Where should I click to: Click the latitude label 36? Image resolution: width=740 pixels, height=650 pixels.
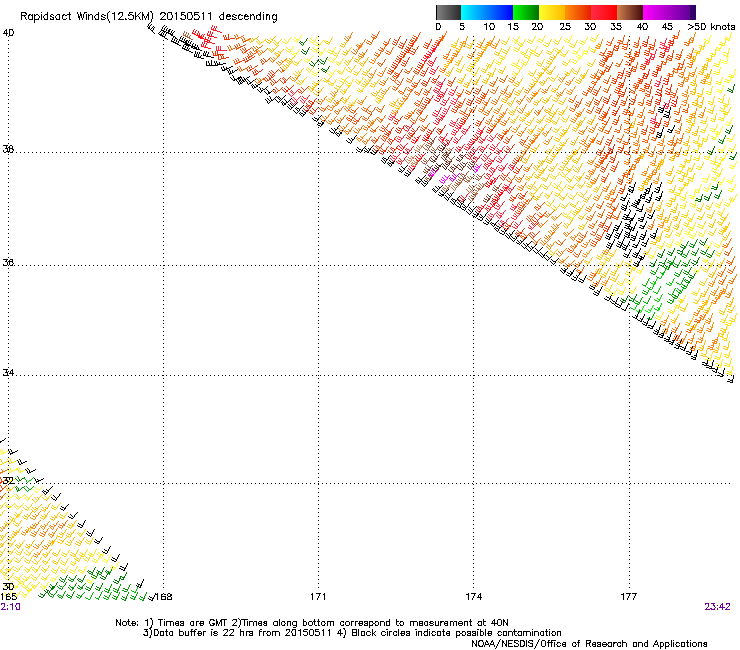tap(8, 262)
